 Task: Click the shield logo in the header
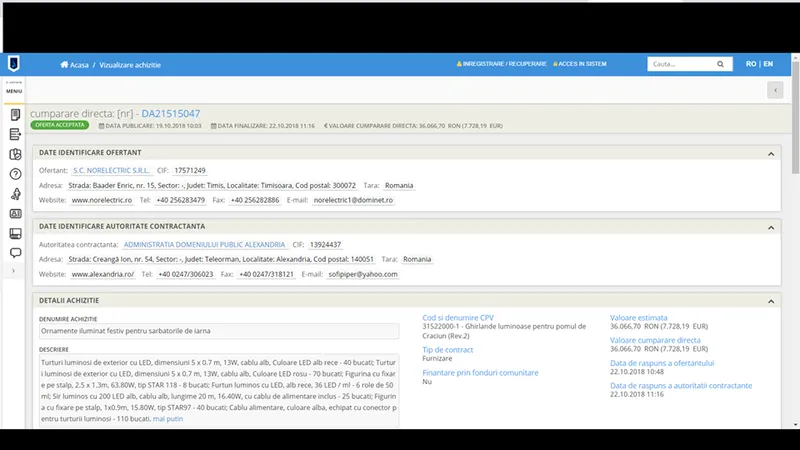tap(14, 64)
